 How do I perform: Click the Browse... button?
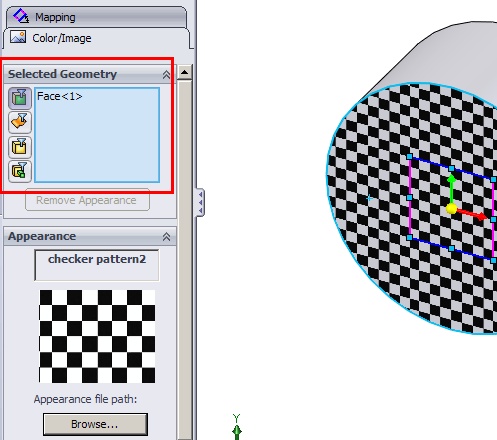(95, 424)
